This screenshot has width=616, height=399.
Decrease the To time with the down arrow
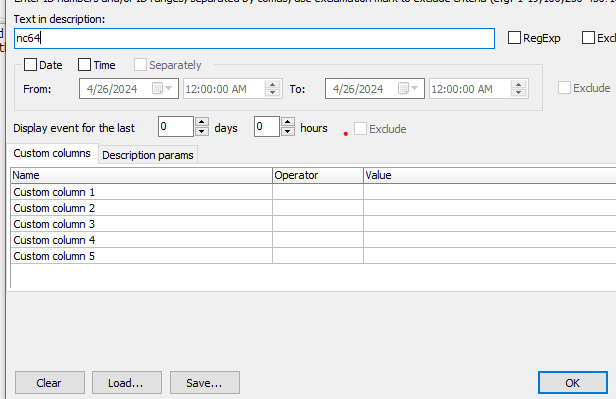click(x=519, y=93)
